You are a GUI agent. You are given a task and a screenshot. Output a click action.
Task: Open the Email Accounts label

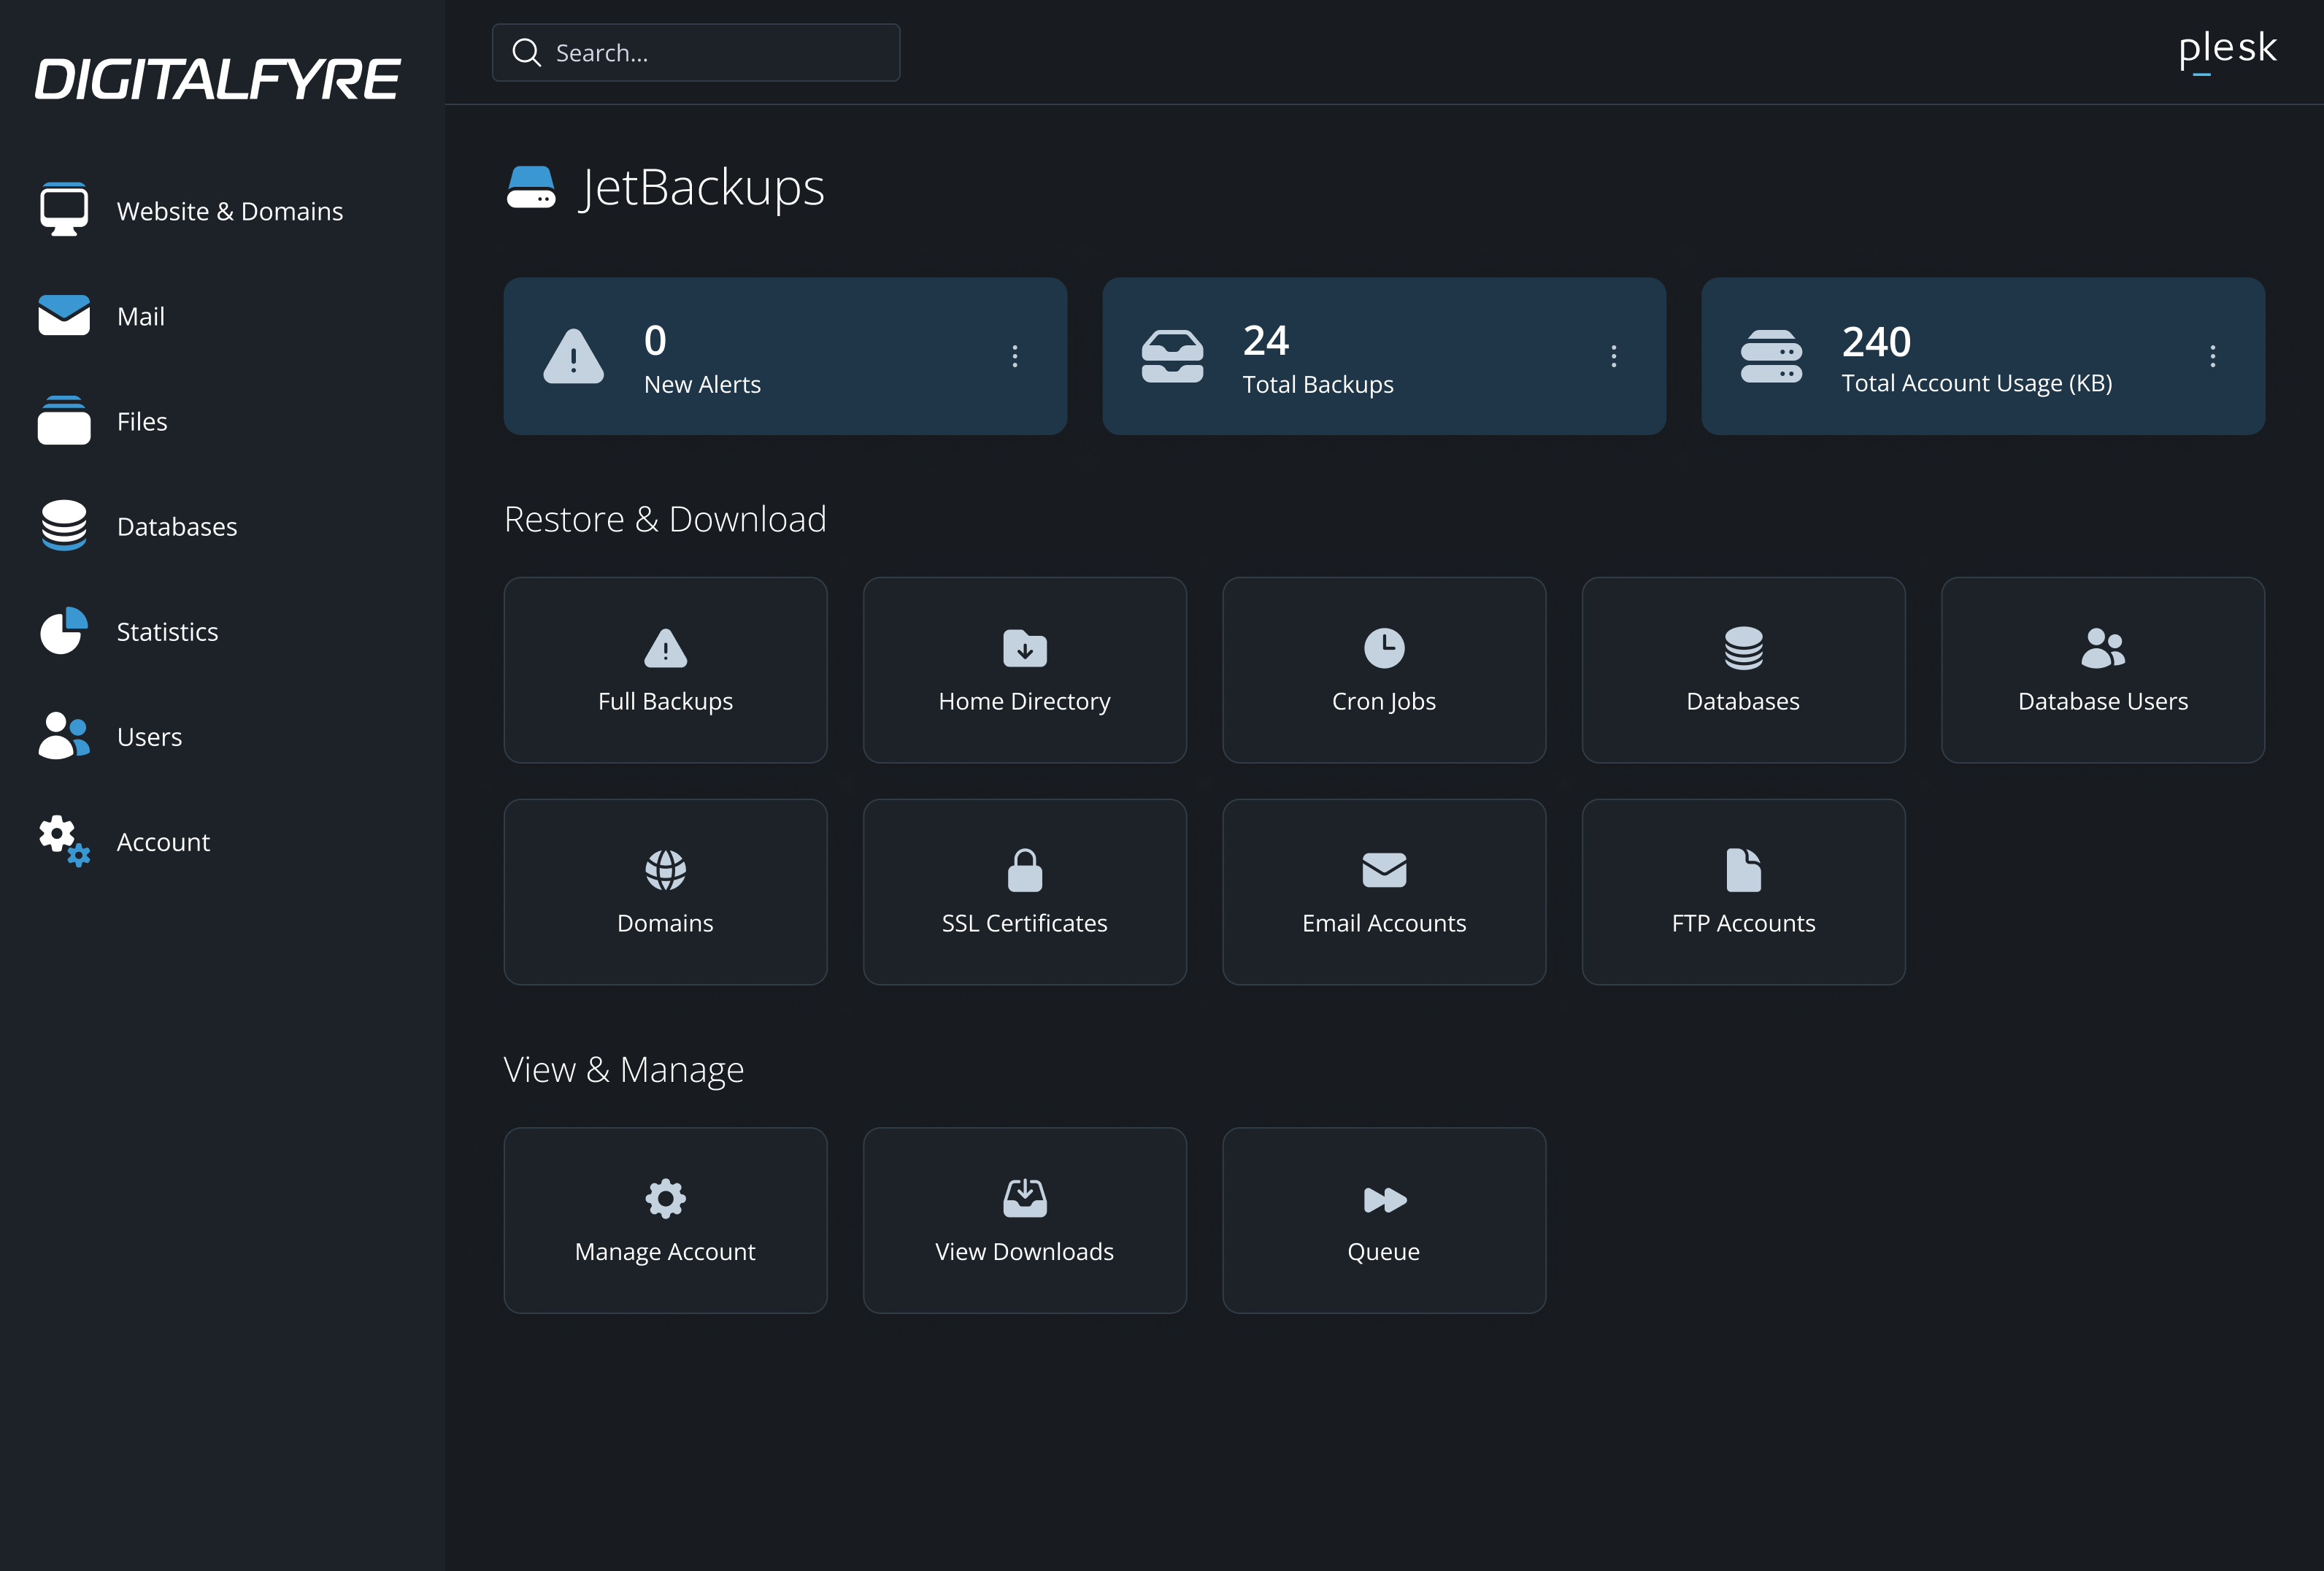click(x=1384, y=923)
